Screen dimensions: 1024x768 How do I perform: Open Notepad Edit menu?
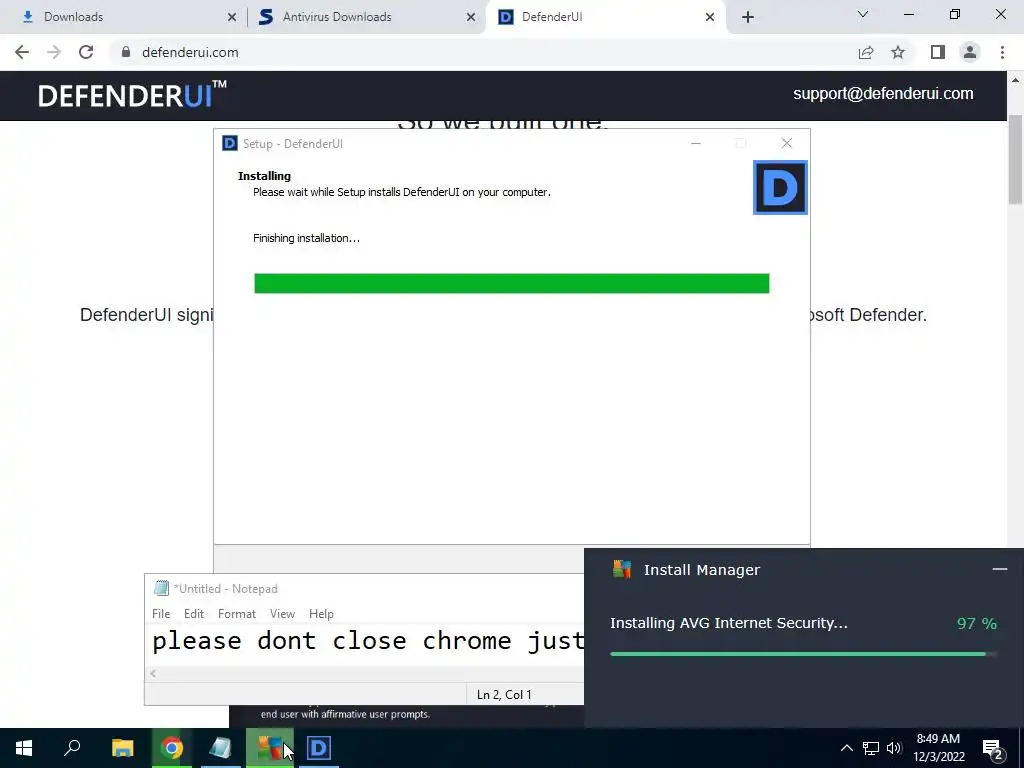tap(193, 614)
